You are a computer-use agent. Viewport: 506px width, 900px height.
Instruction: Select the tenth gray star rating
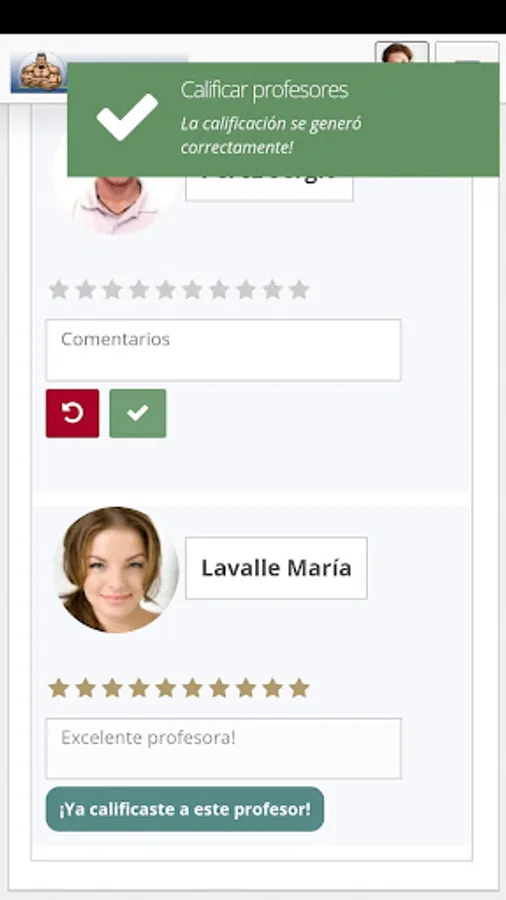pyautogui.click(x=299, y=290)
